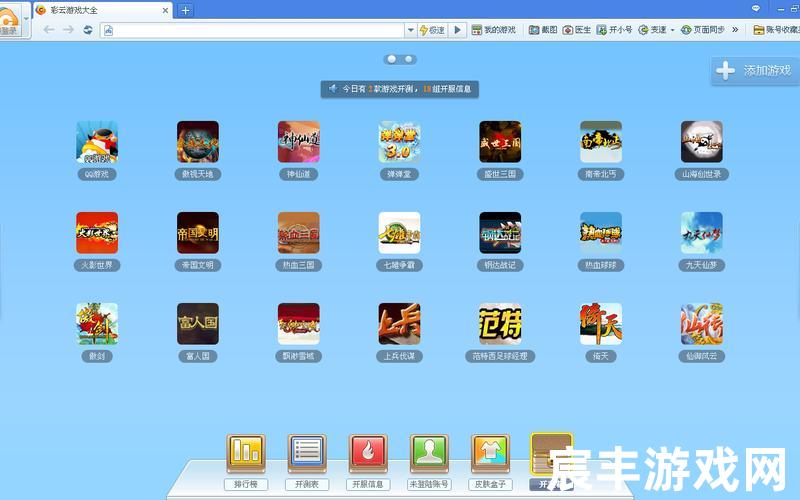Refresh the page with reload icon
The image size is (800, 500).
coord(88,30)
